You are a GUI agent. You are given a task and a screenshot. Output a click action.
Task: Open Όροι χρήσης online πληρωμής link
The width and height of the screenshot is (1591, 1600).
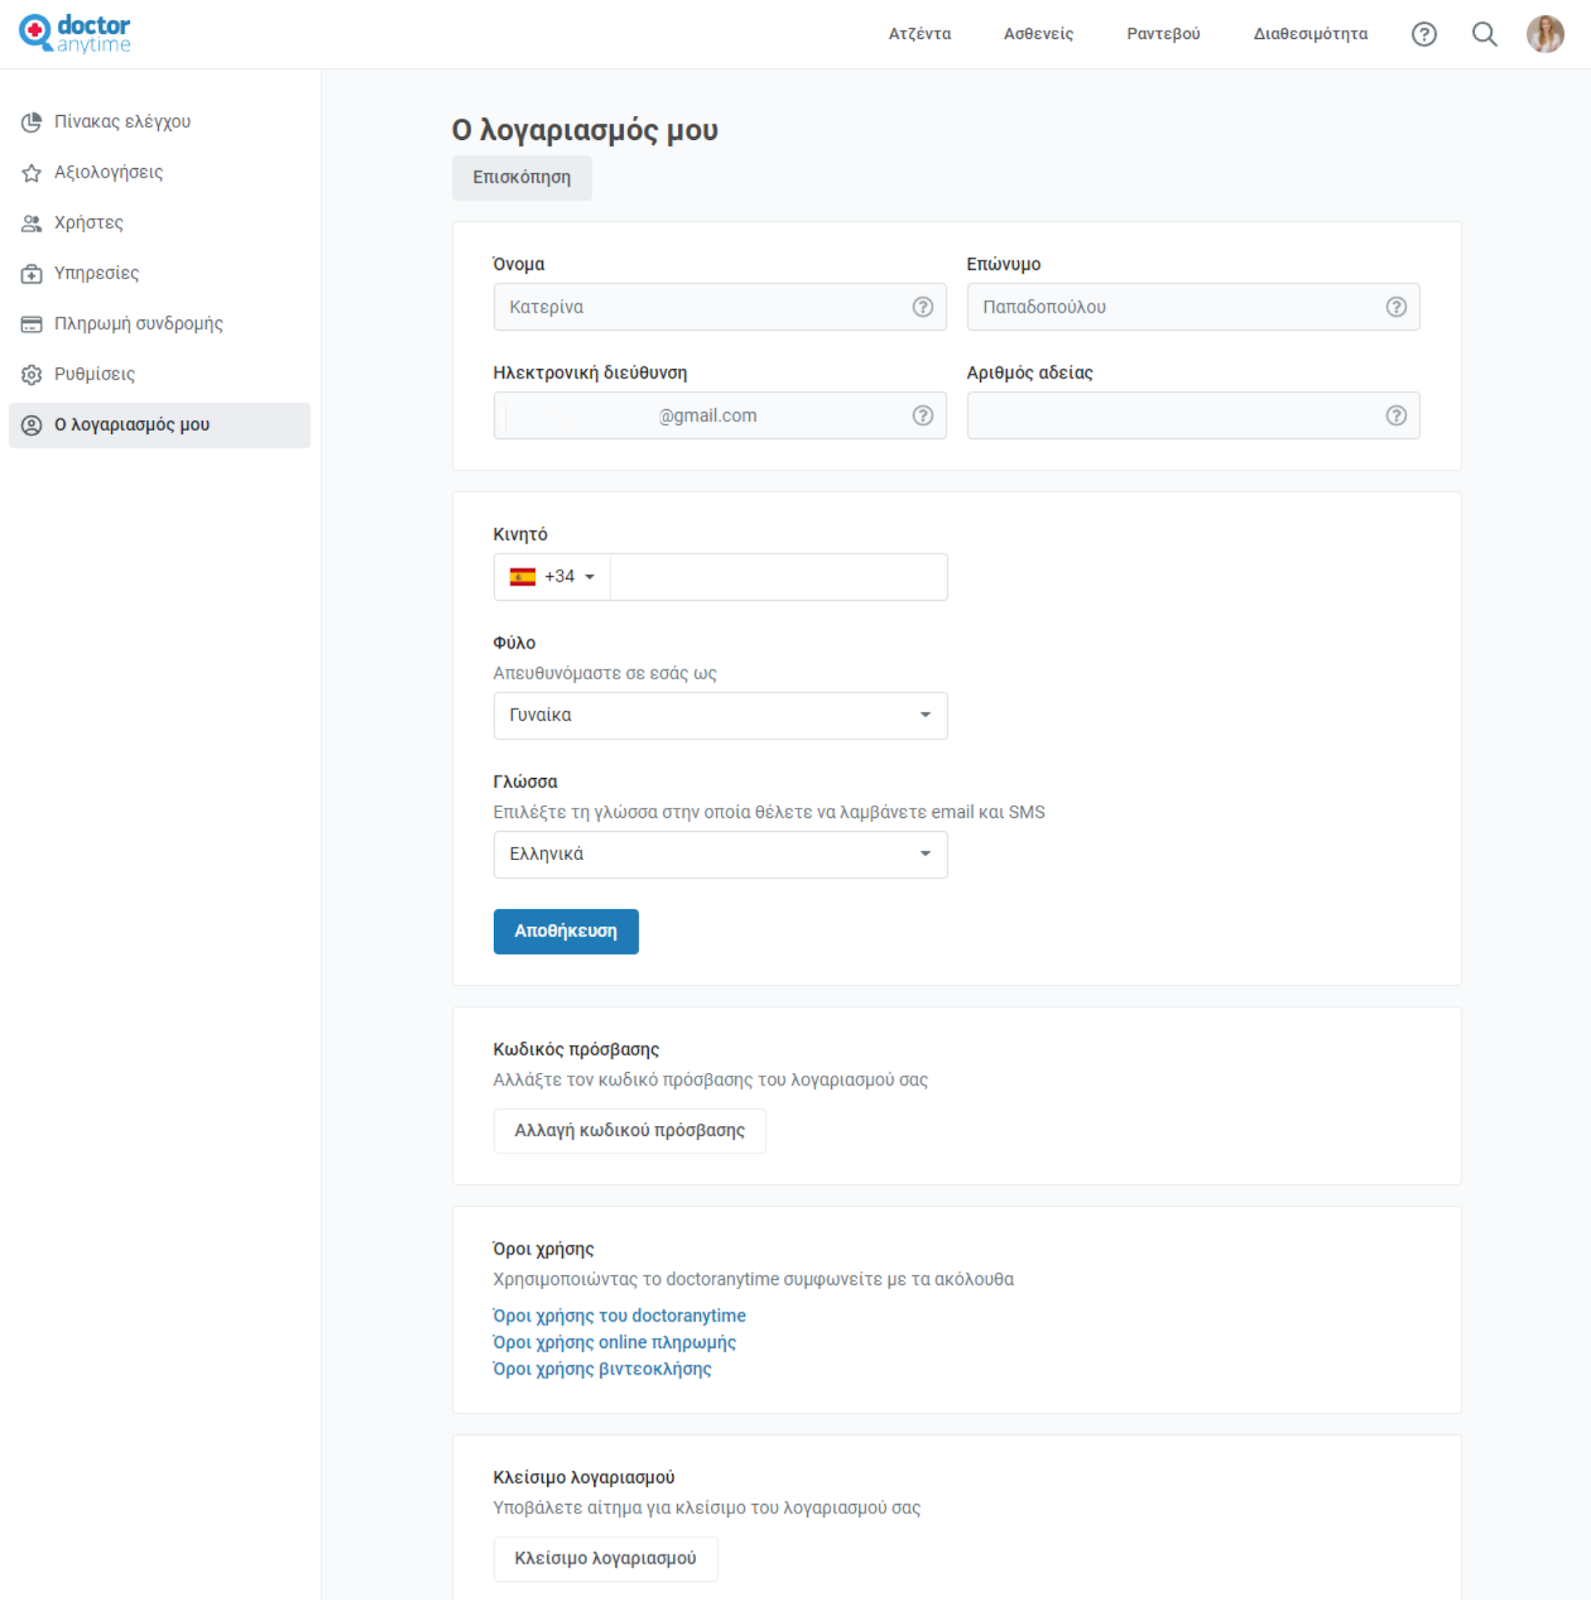coord(615,1343)
